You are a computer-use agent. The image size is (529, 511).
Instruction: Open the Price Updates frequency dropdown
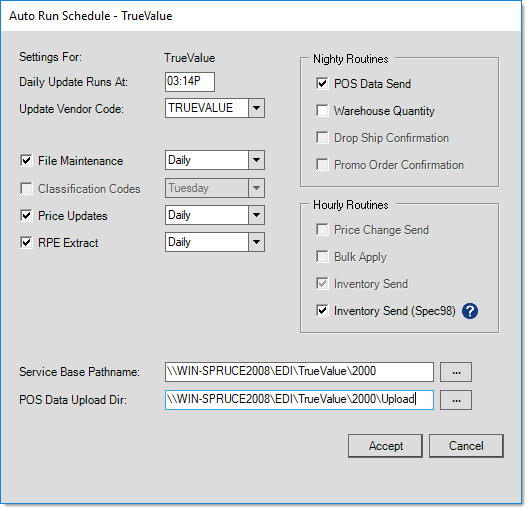click(x=256, y=215)
